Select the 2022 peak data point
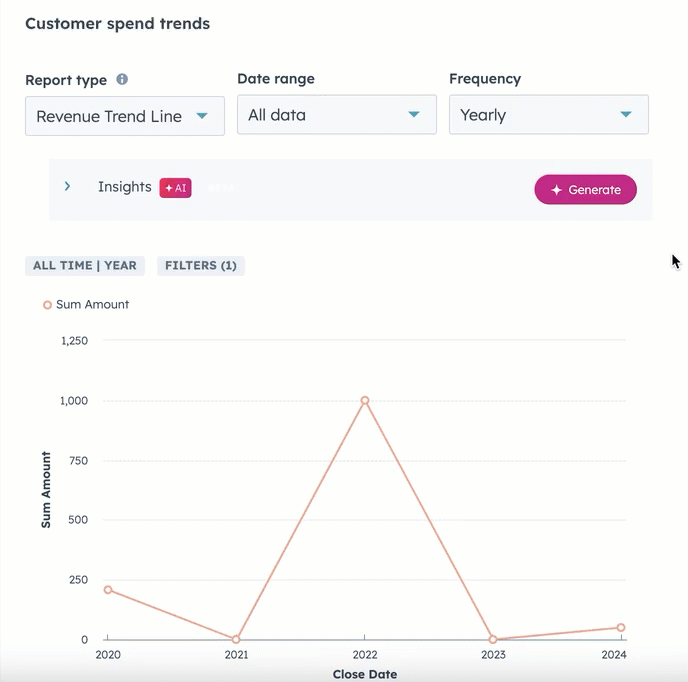688x682 pixels. (x=365, y=400)
